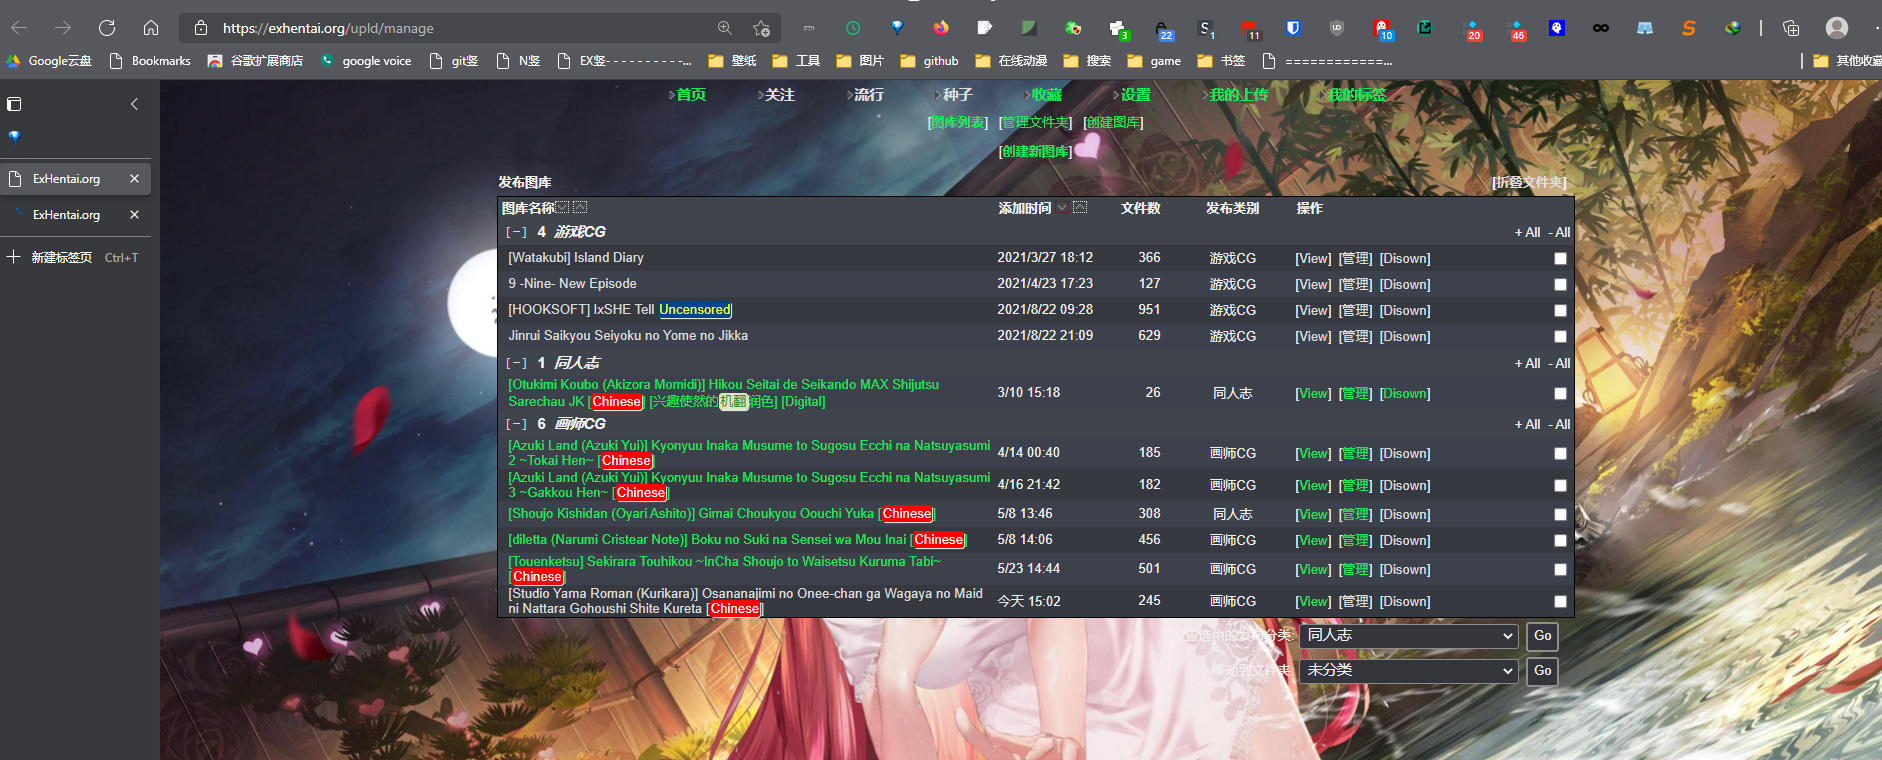Screen dimensions: 1882x760
Task: Open the 收藏 nav menu item
Action: click(1047, 95)
